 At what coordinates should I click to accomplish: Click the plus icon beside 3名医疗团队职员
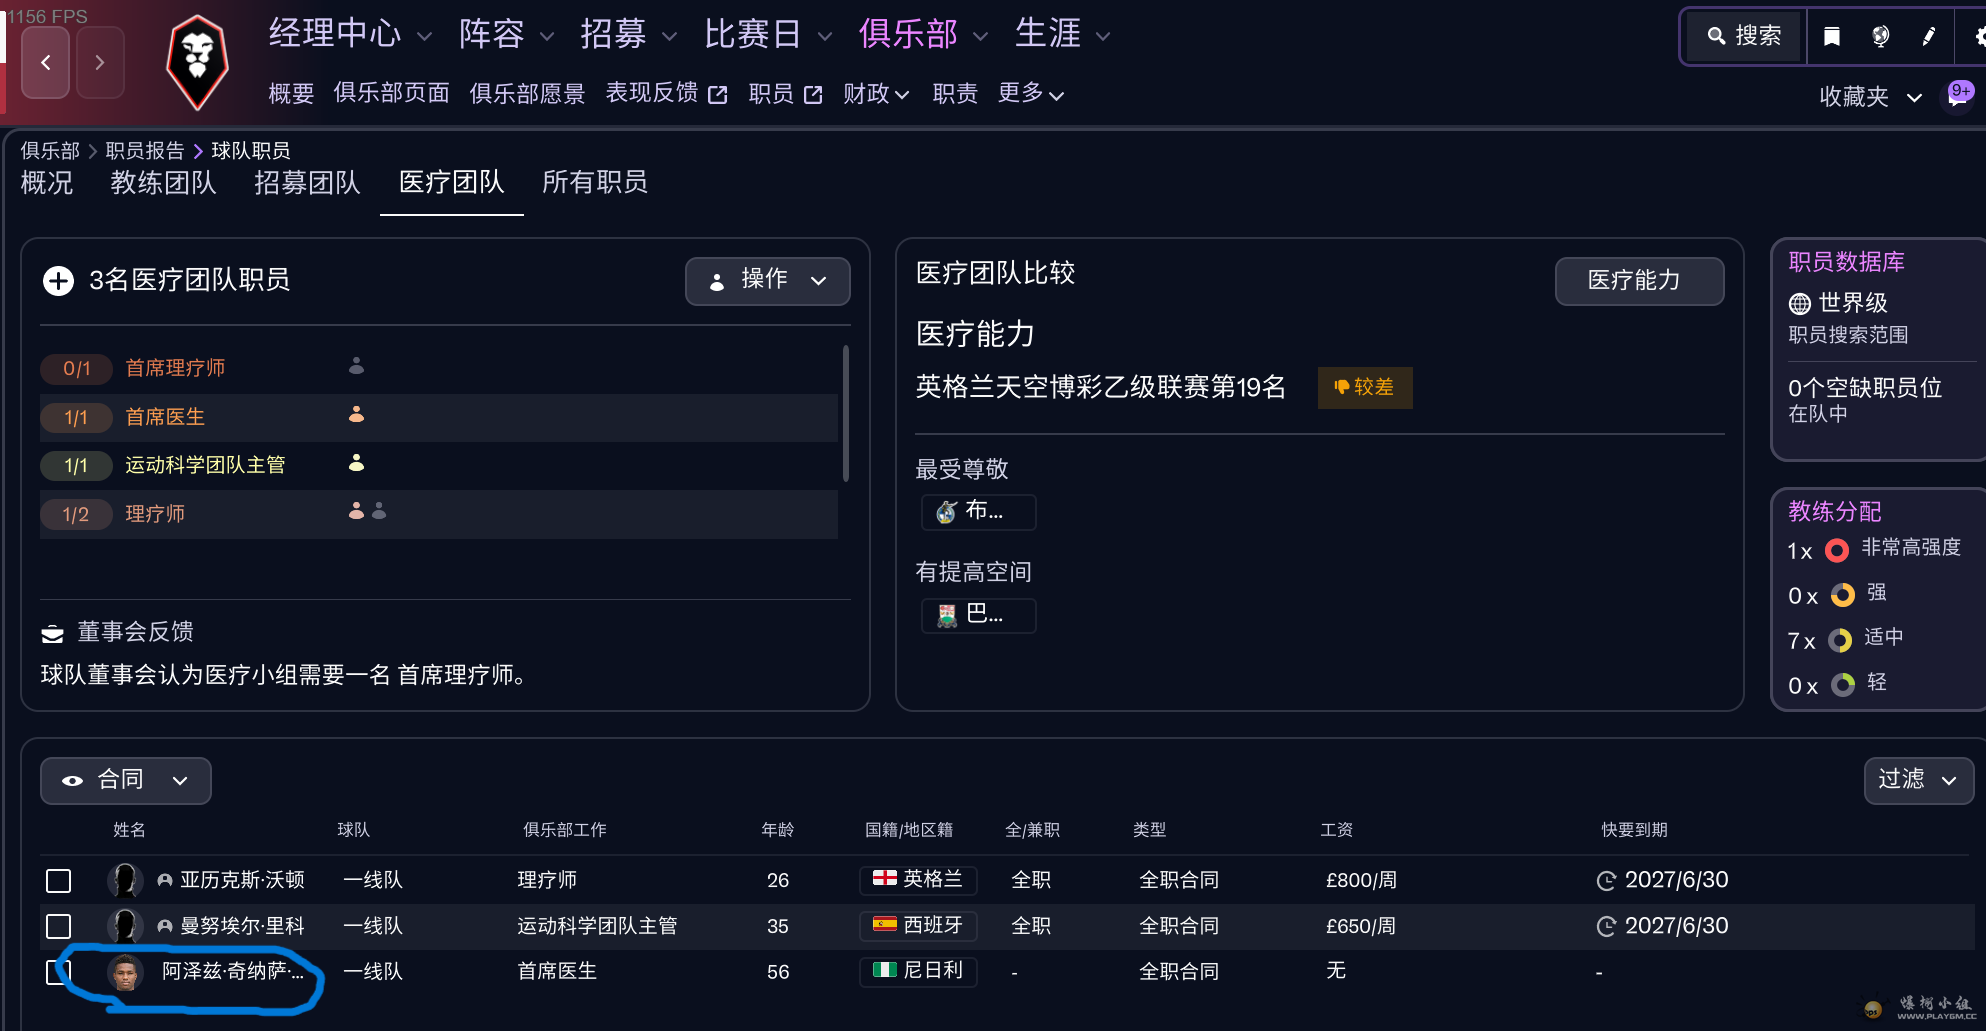[58, 281]
